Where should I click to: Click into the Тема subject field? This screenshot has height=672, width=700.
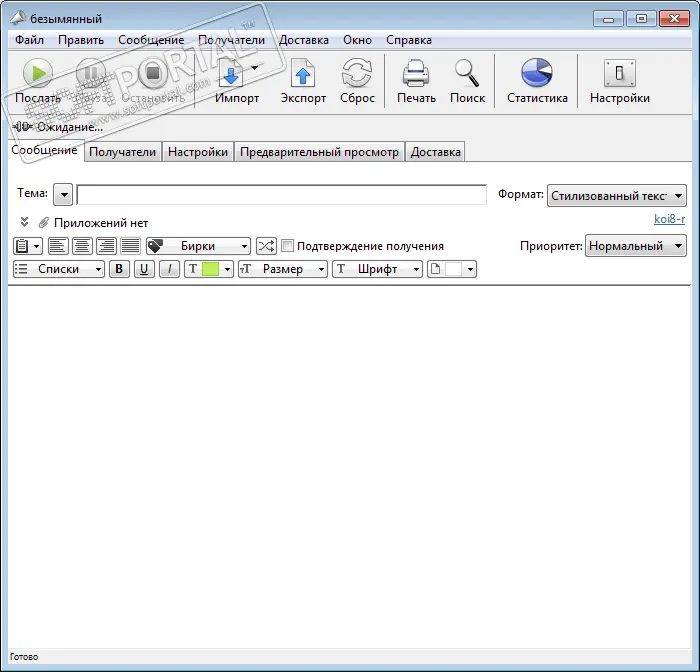(x=281, y=195)
